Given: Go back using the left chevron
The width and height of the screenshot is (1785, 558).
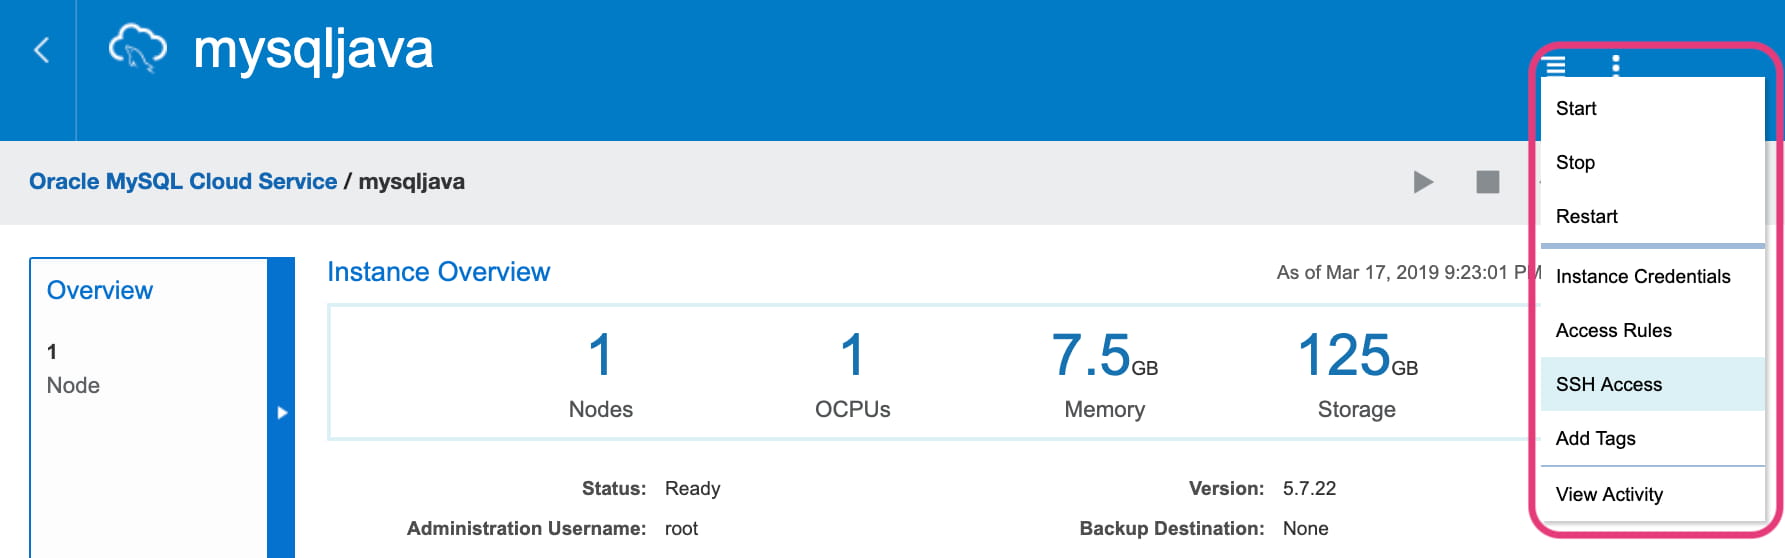Looking at the screenshot, I should tap(41, 50).
